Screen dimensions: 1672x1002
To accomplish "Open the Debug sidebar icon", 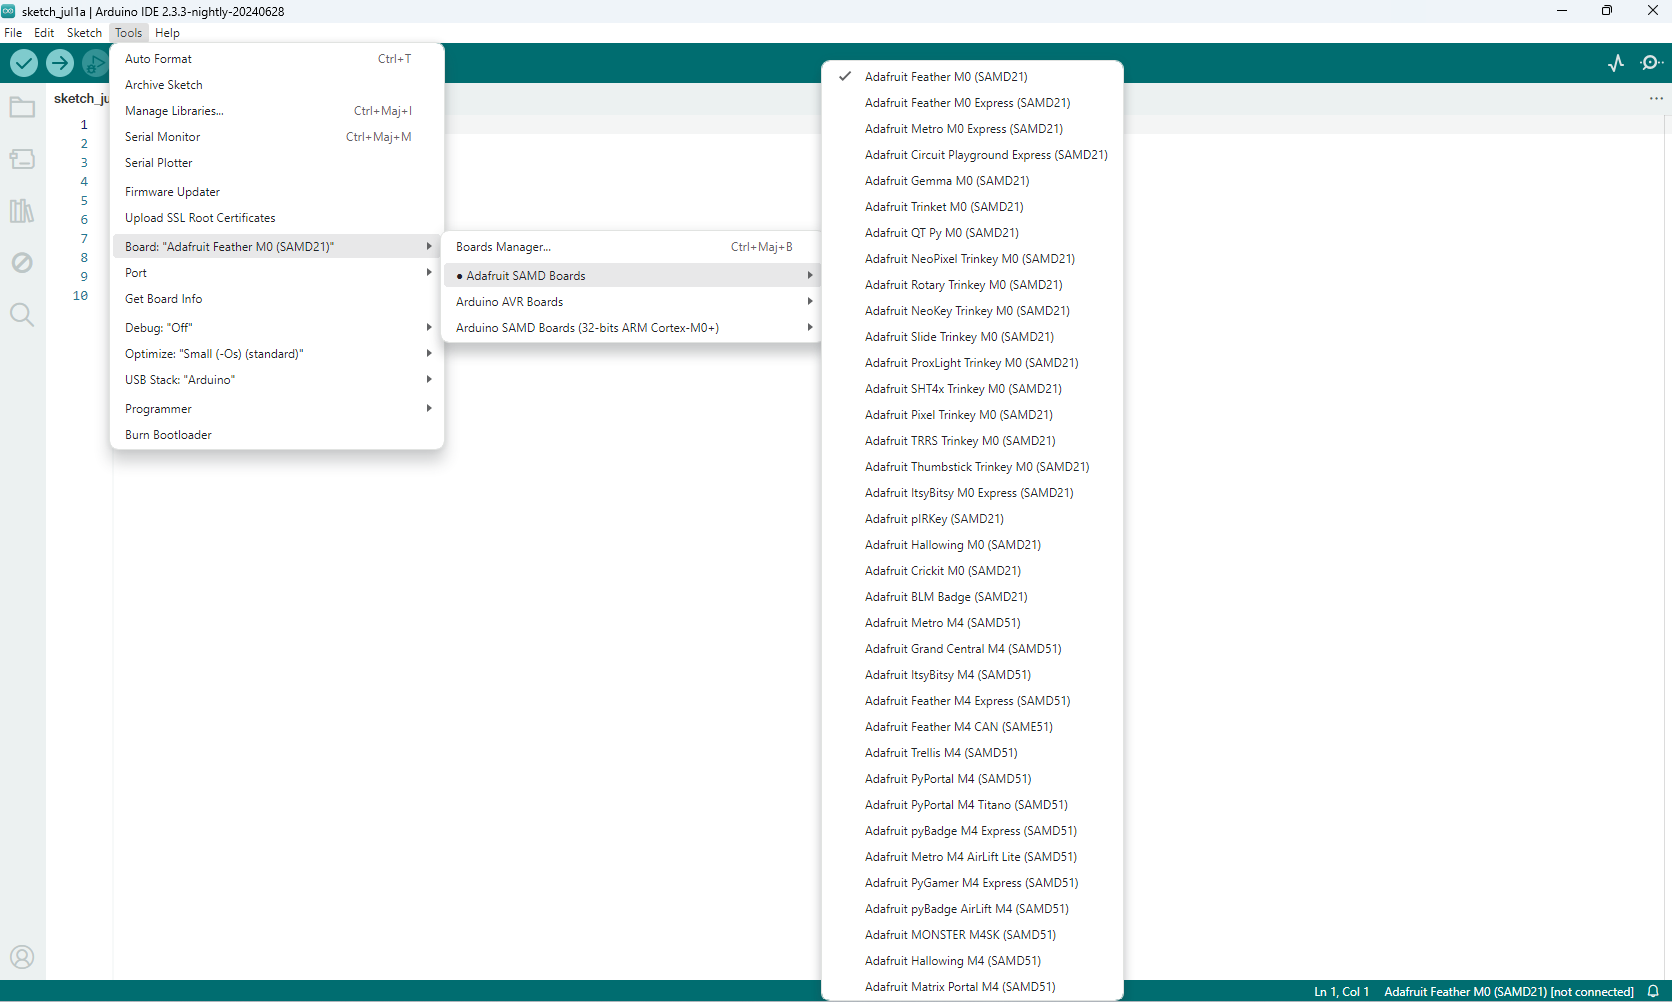I will click(22, 263).
